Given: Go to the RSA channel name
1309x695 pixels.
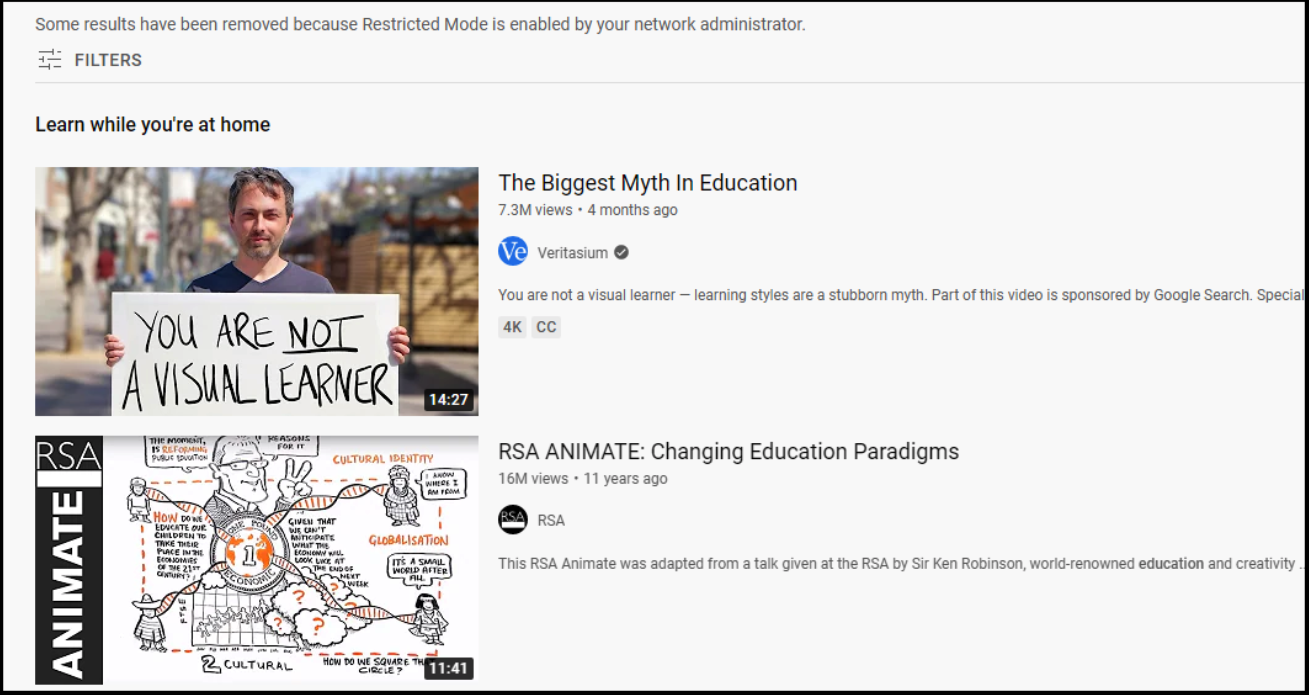Looking at the screenshot, I should click(551, 520).
